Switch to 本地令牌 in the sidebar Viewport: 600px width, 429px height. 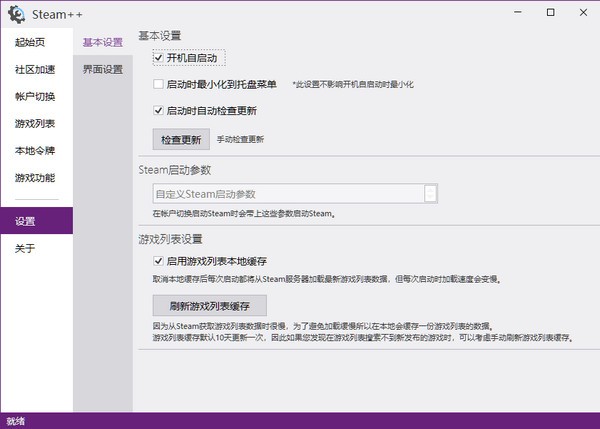(35, 151)
